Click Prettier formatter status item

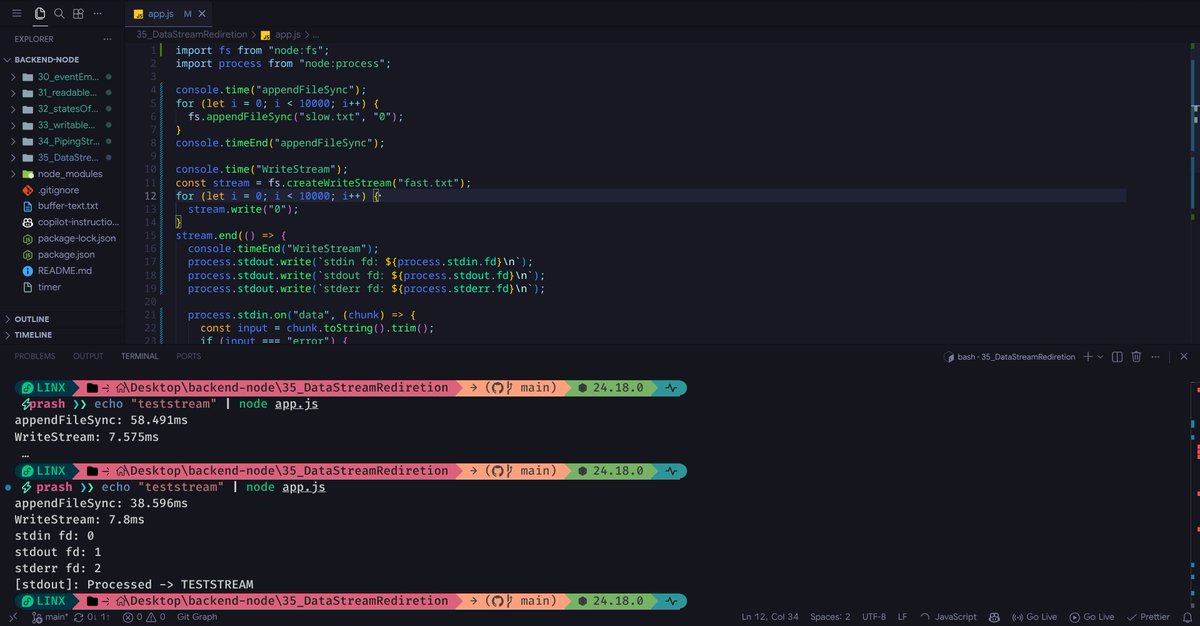pos(1148,617)
